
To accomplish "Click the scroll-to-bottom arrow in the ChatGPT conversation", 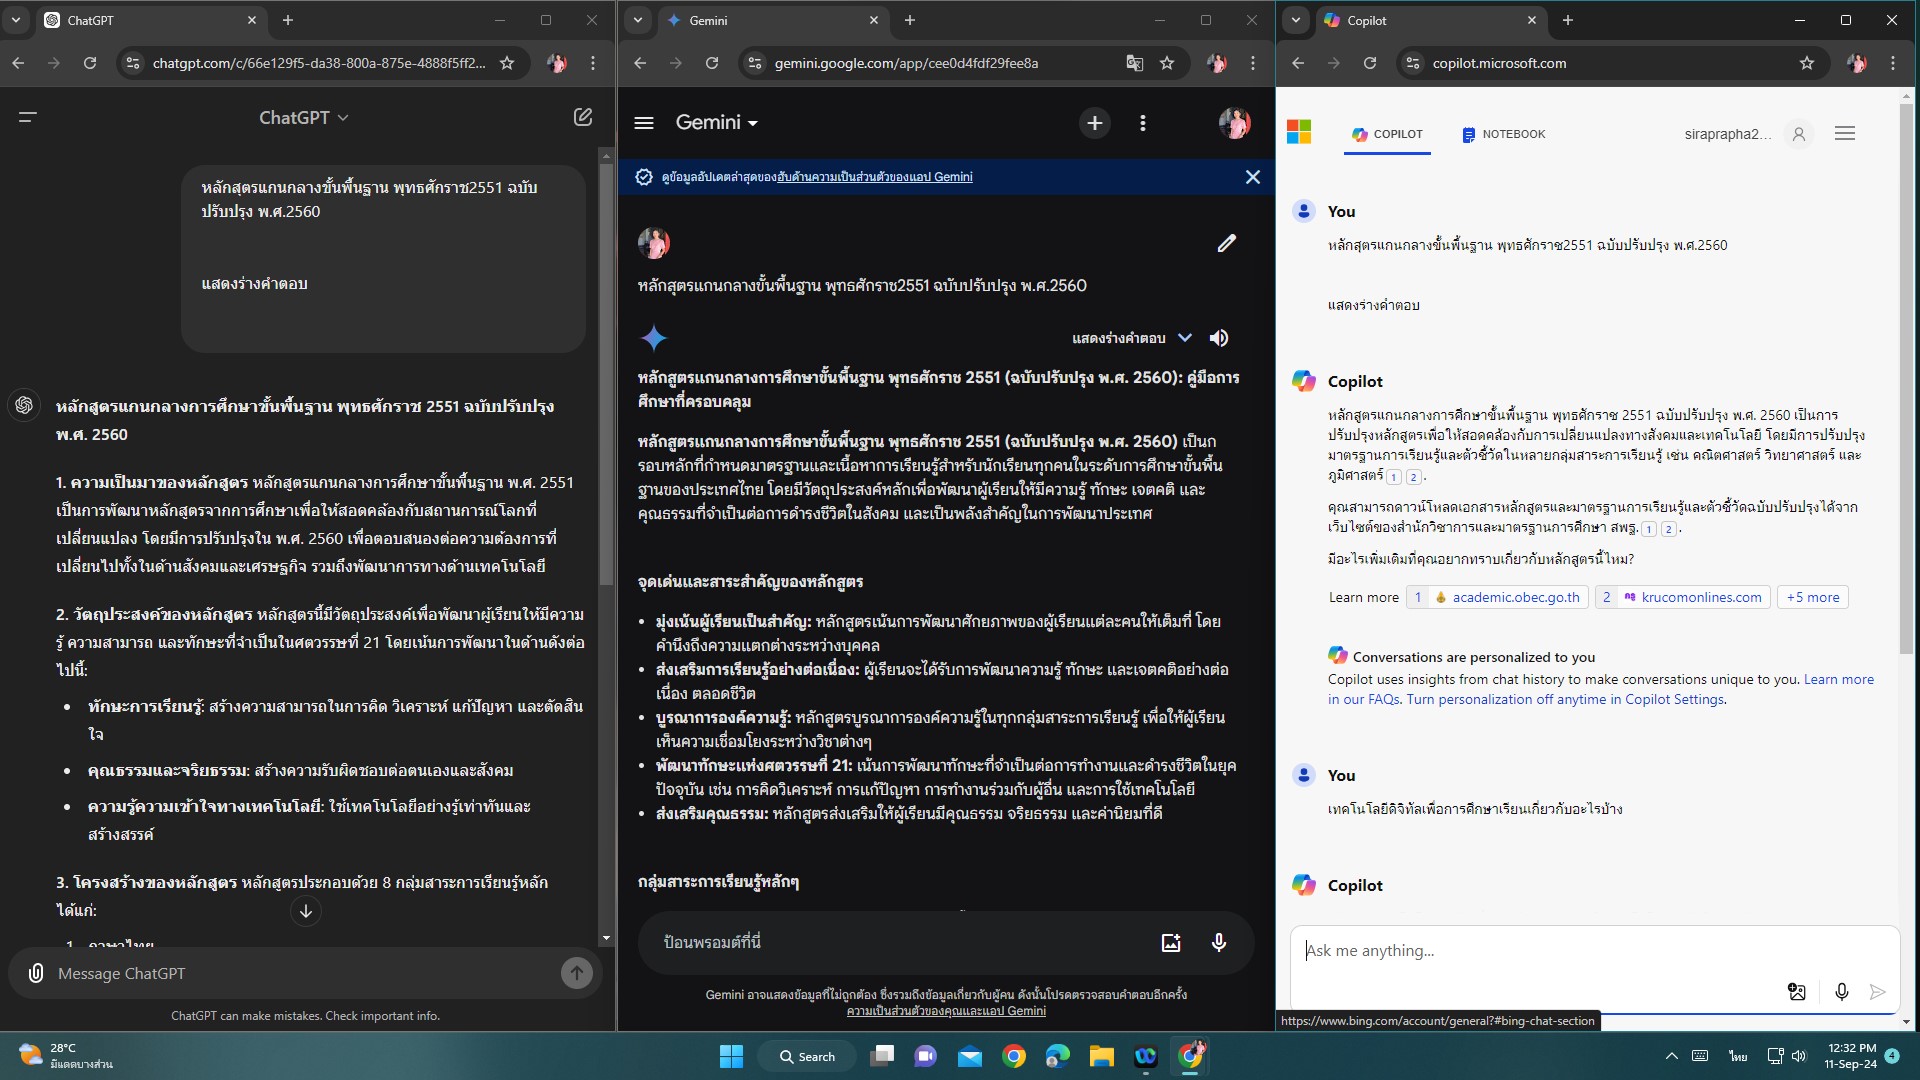I will pyautogui.click(x=306, y=911).
